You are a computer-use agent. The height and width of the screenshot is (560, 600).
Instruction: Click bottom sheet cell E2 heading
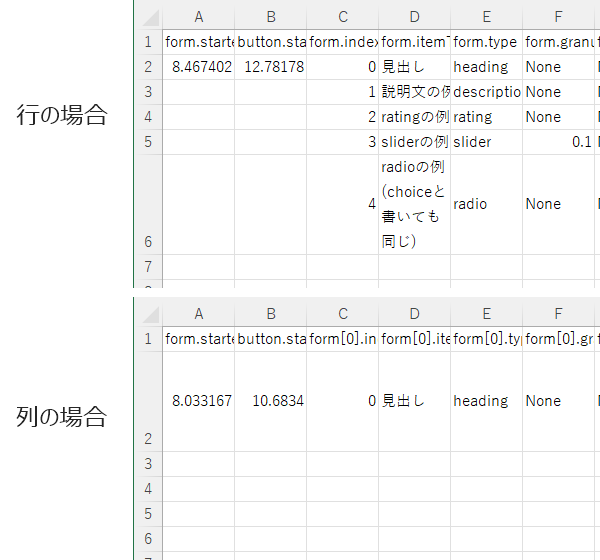(486, 401)
